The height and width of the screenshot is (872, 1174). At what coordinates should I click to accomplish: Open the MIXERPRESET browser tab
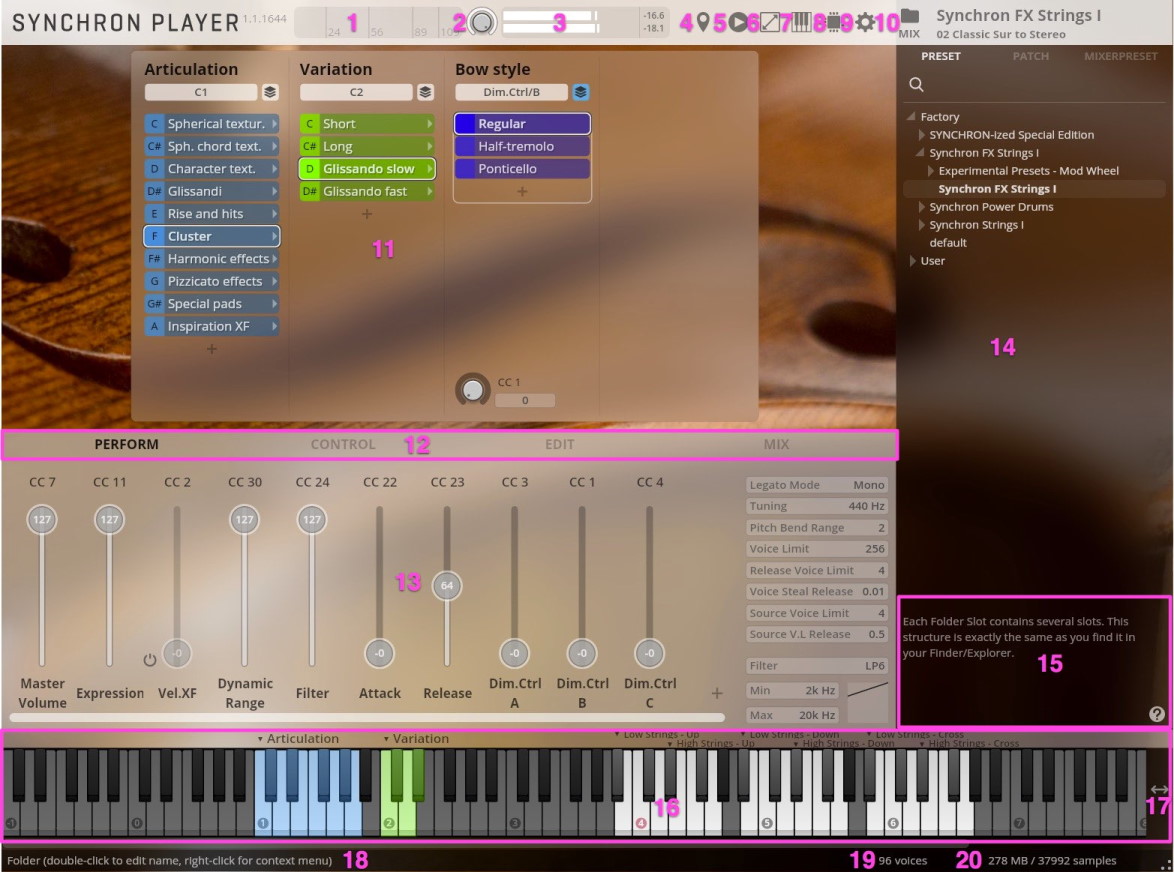pyautogui.click(x=1121, y=56)
